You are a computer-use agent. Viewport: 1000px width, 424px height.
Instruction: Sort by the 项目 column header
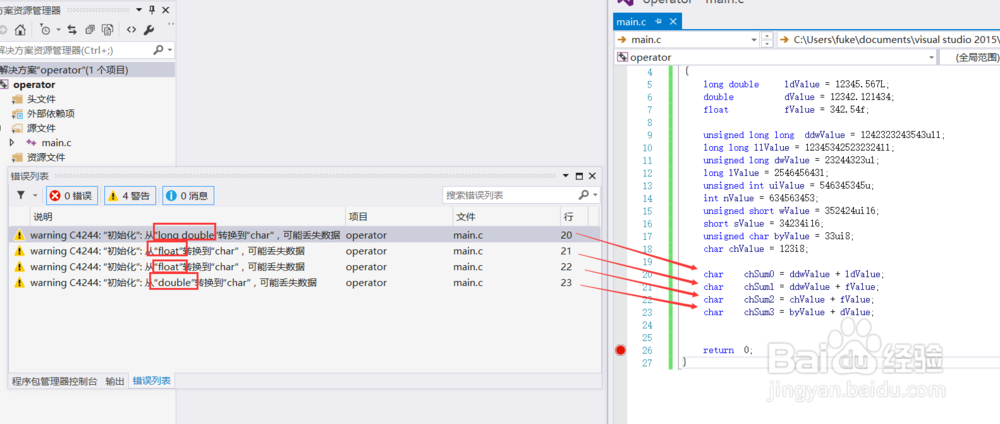(x=399, y=217)
